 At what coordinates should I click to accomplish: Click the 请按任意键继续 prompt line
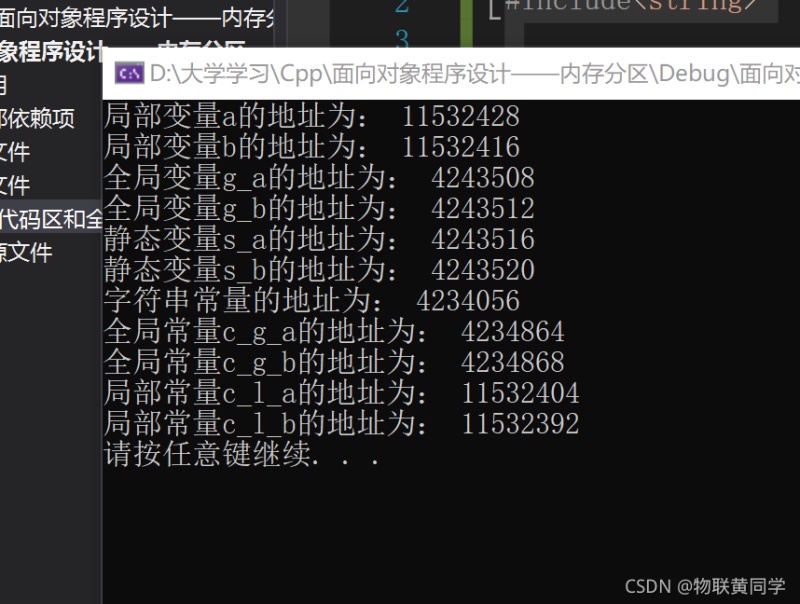pyautogui.click(x=242, y=454)
